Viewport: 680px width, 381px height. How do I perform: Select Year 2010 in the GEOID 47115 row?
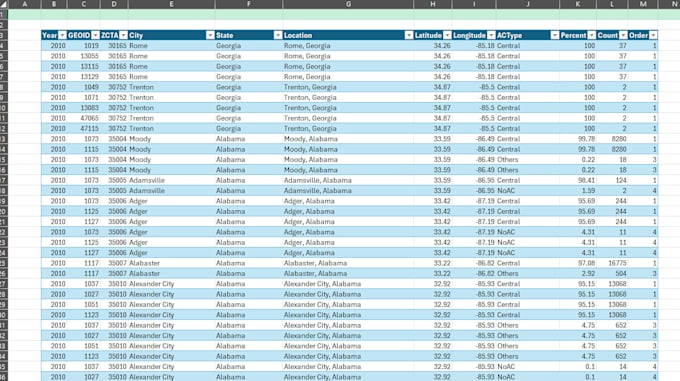(x=54, y=129)
